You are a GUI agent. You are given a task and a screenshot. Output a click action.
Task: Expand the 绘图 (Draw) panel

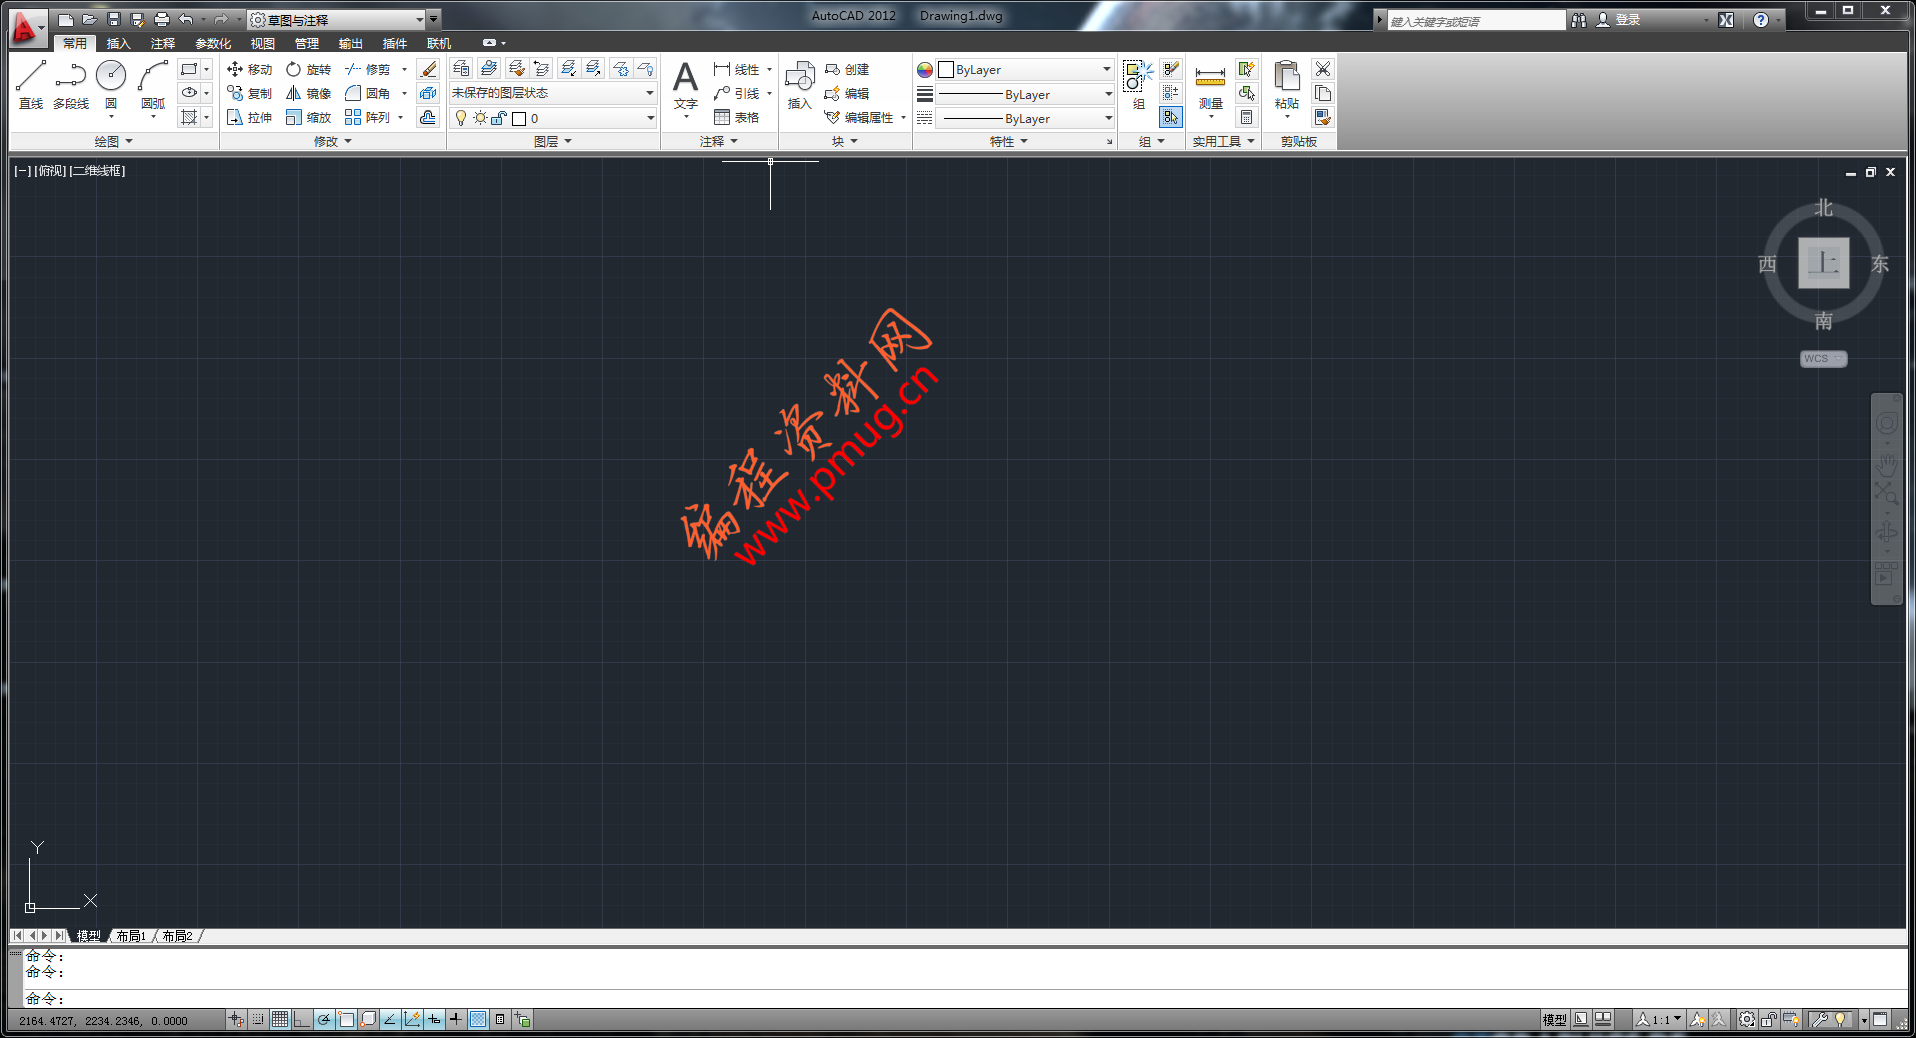tap(113, 141)
